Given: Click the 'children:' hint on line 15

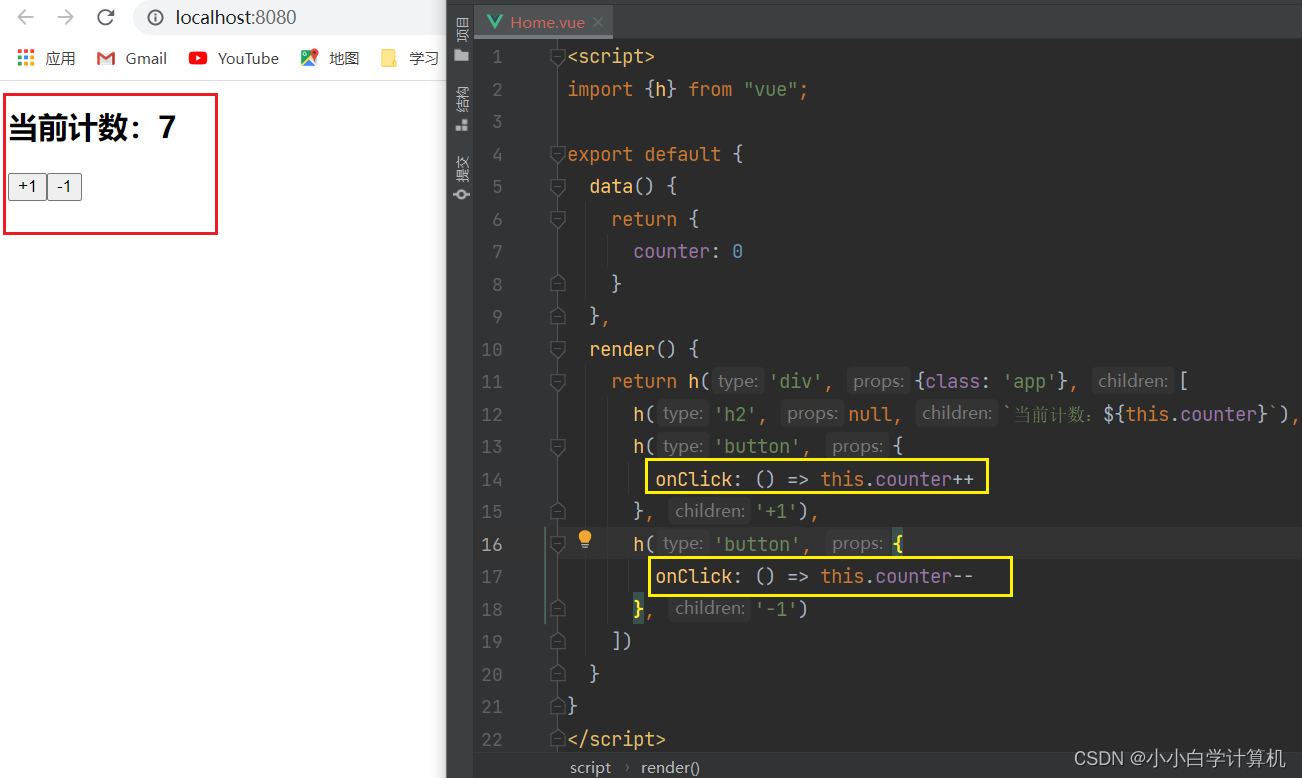Looking at the screenshot, I should pos(710,511).
